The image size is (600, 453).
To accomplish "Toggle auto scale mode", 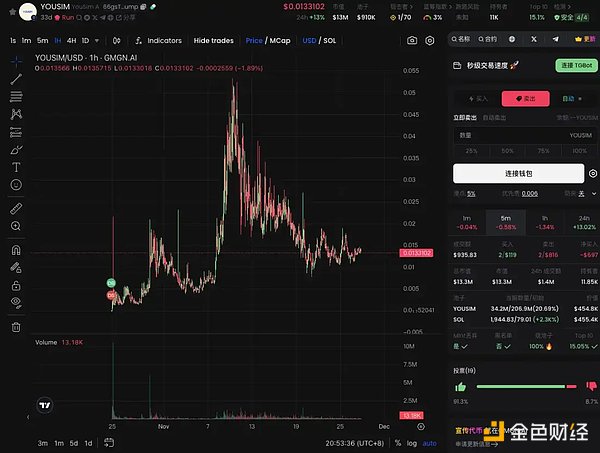I will (429, 443).
